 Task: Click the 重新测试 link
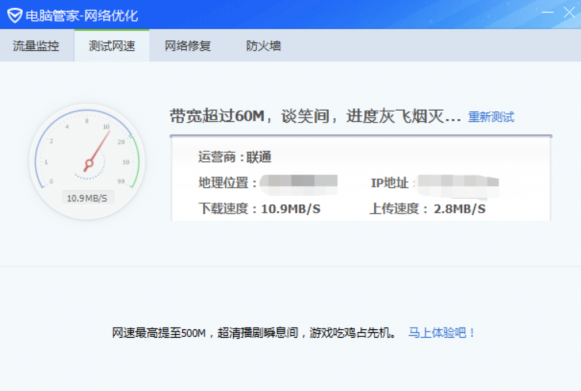491,117
